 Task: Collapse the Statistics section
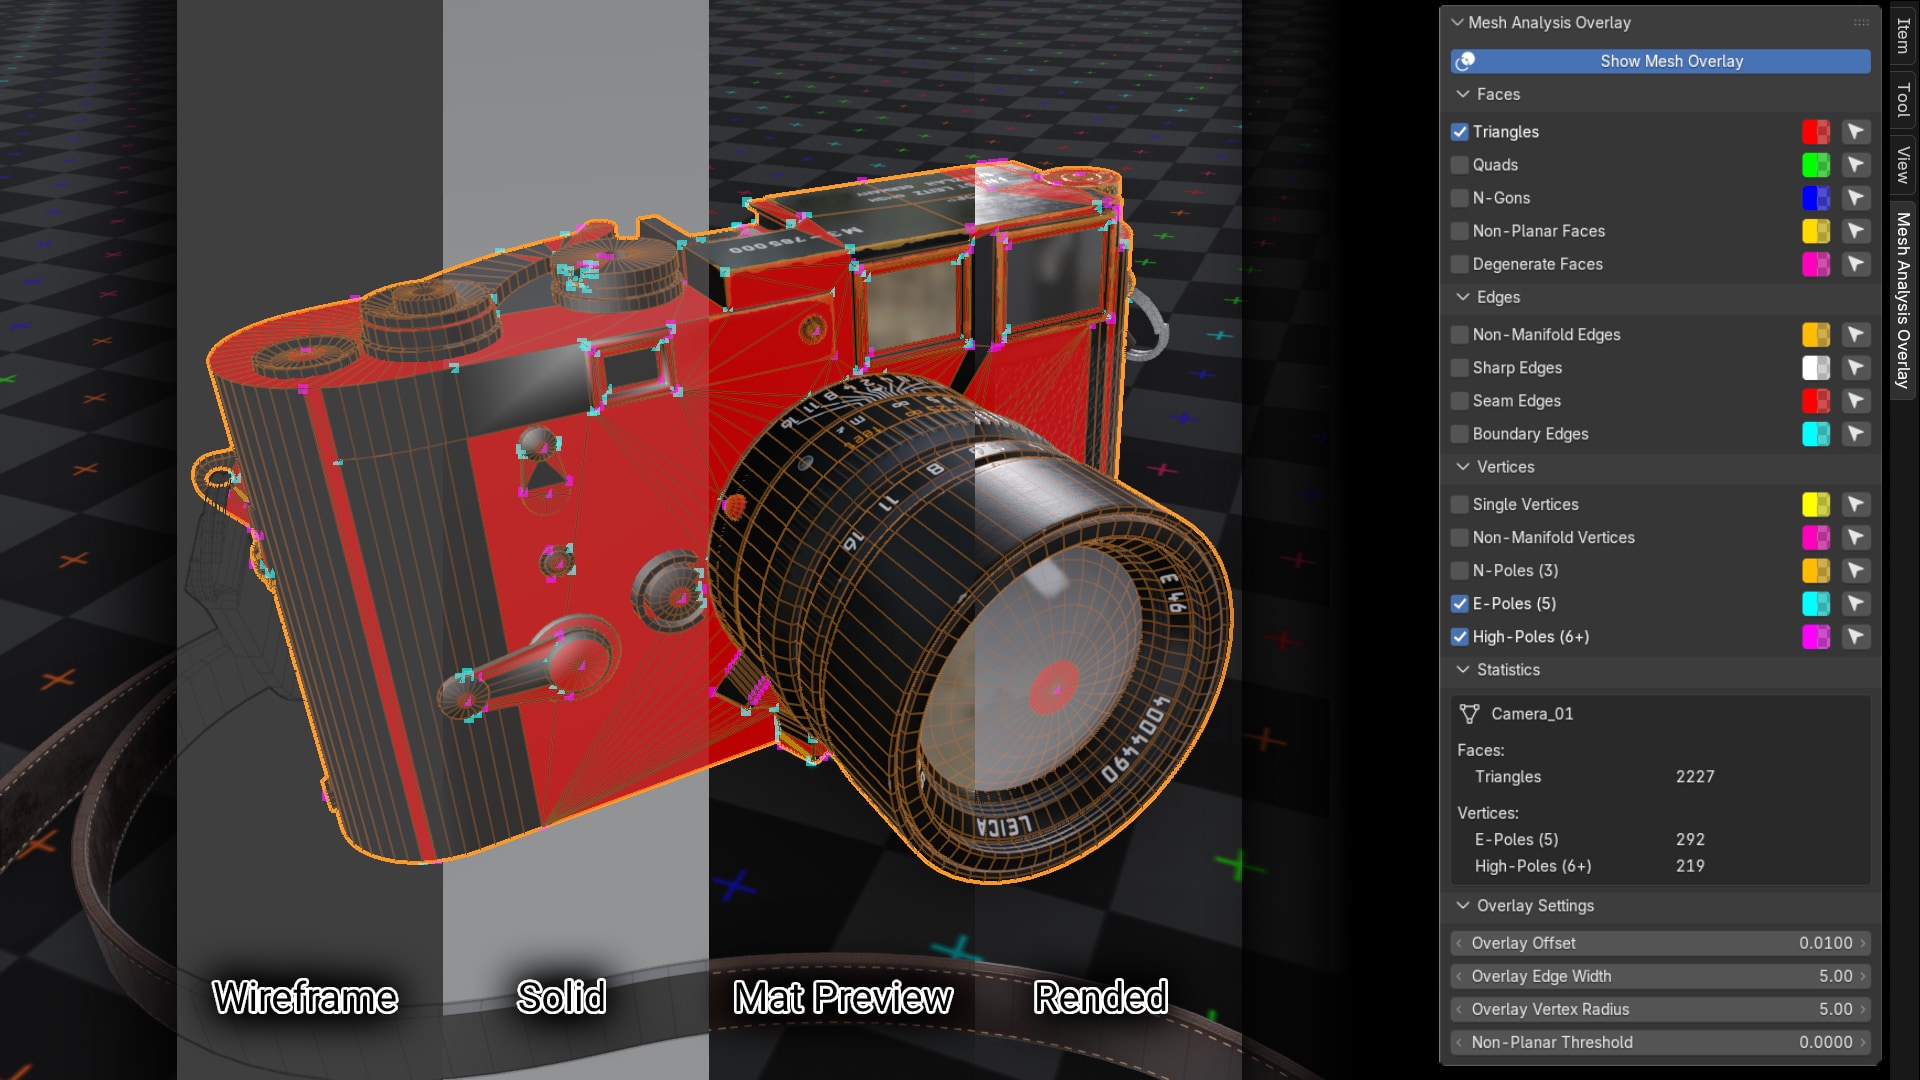[x=1463, y=670]
